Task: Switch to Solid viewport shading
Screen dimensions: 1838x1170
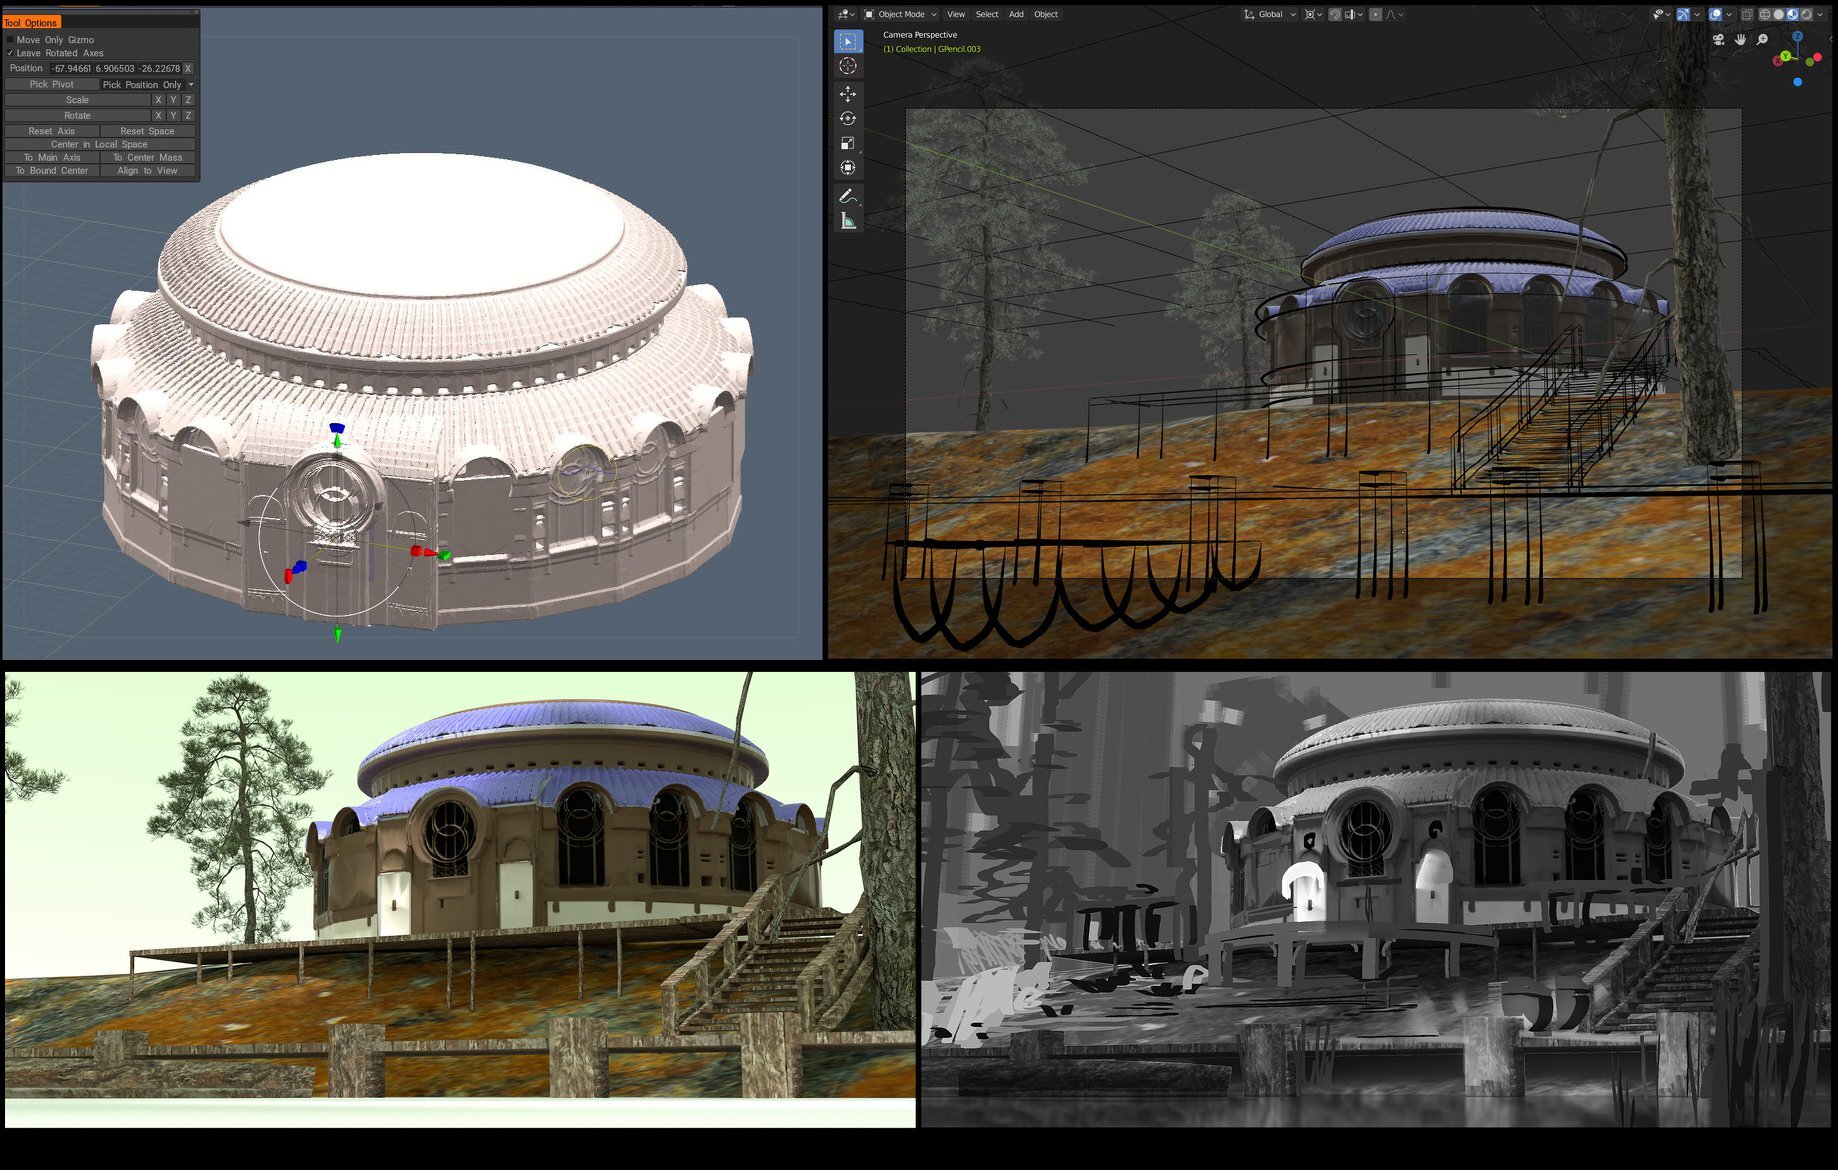Action: [1779, 14]
